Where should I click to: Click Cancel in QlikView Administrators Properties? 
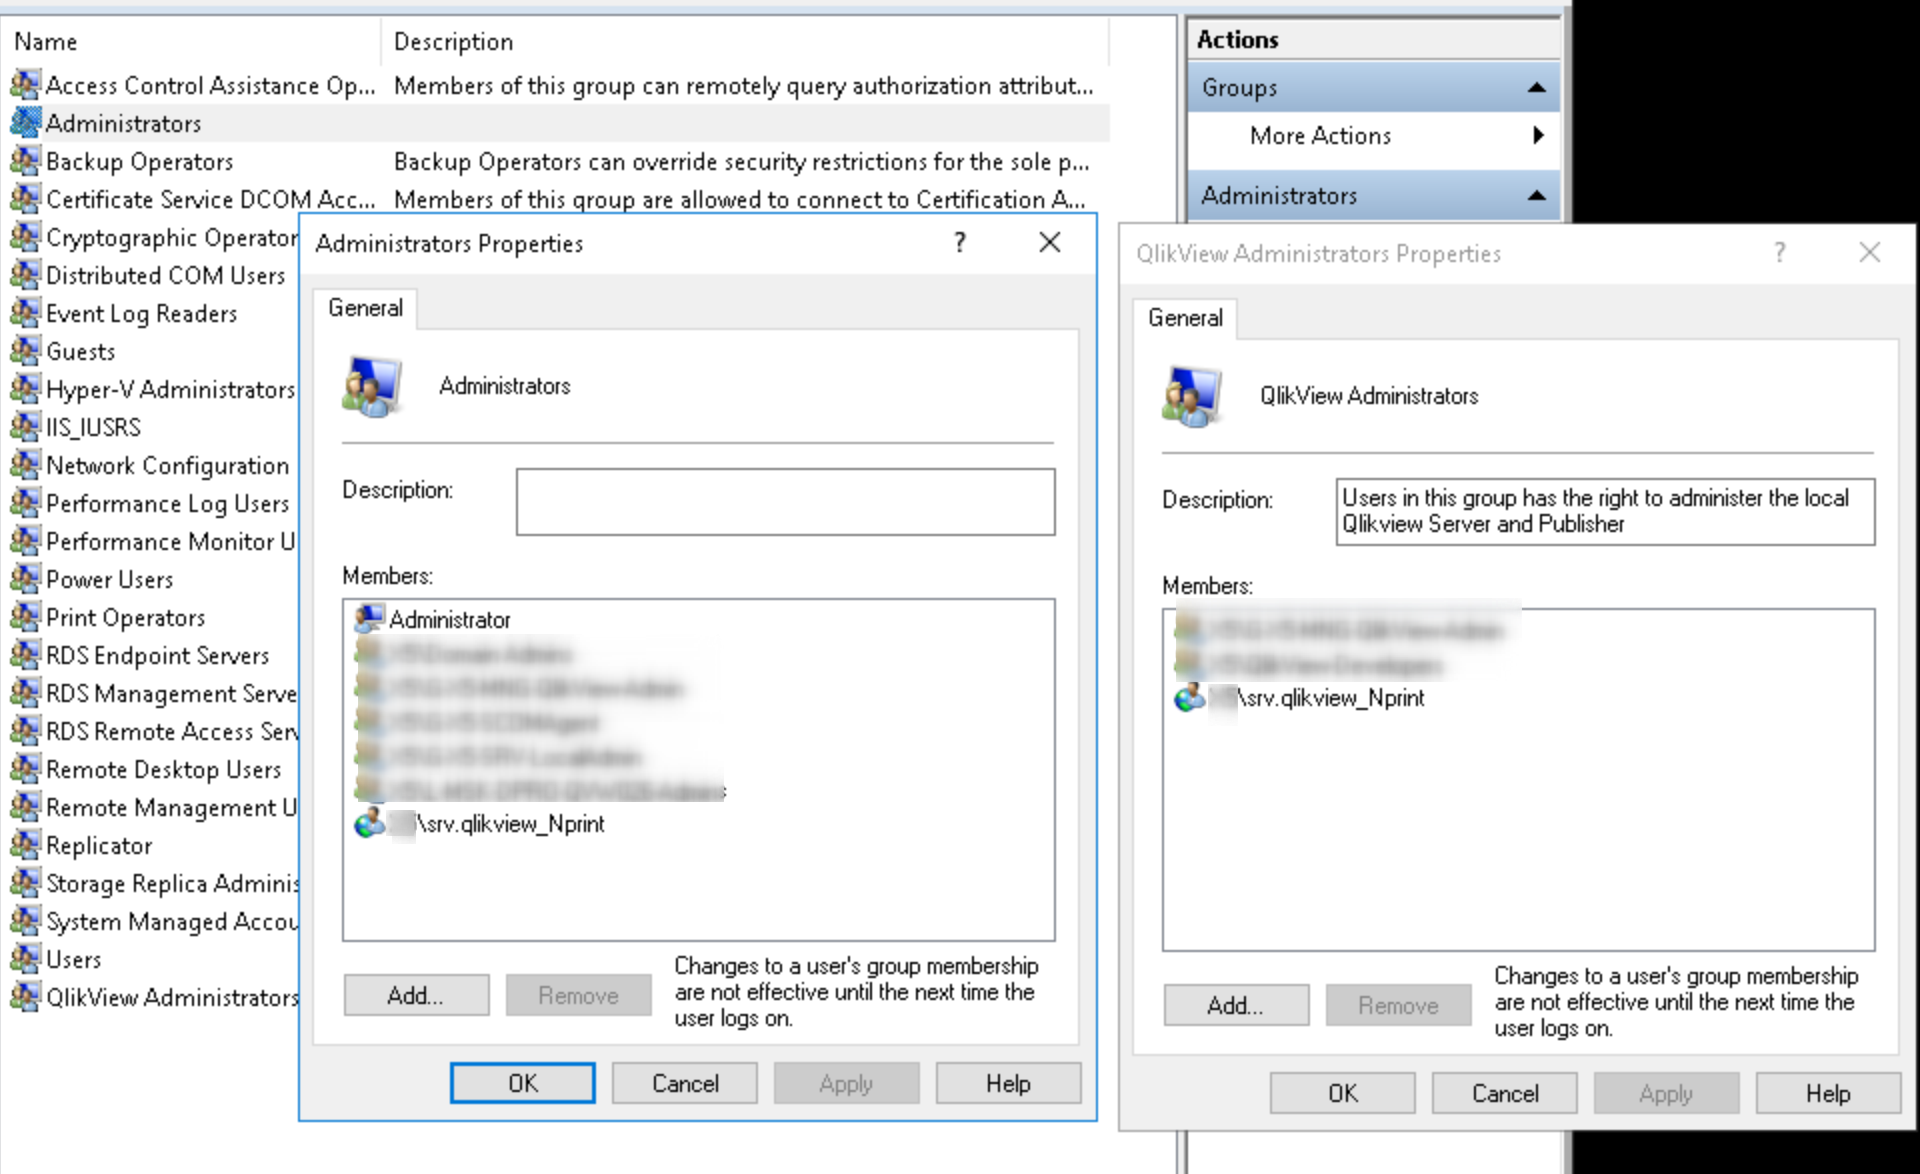coord(1504,1093)
